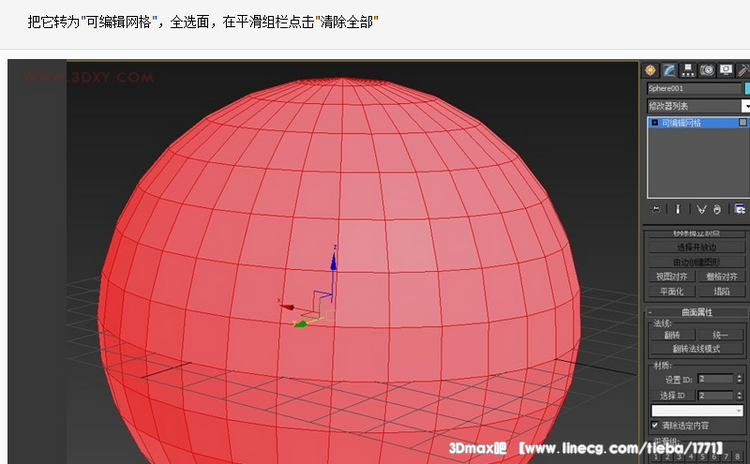Click the 栅格对齐 button
This screenshot has width=750, height=464.
pos(721,276)
